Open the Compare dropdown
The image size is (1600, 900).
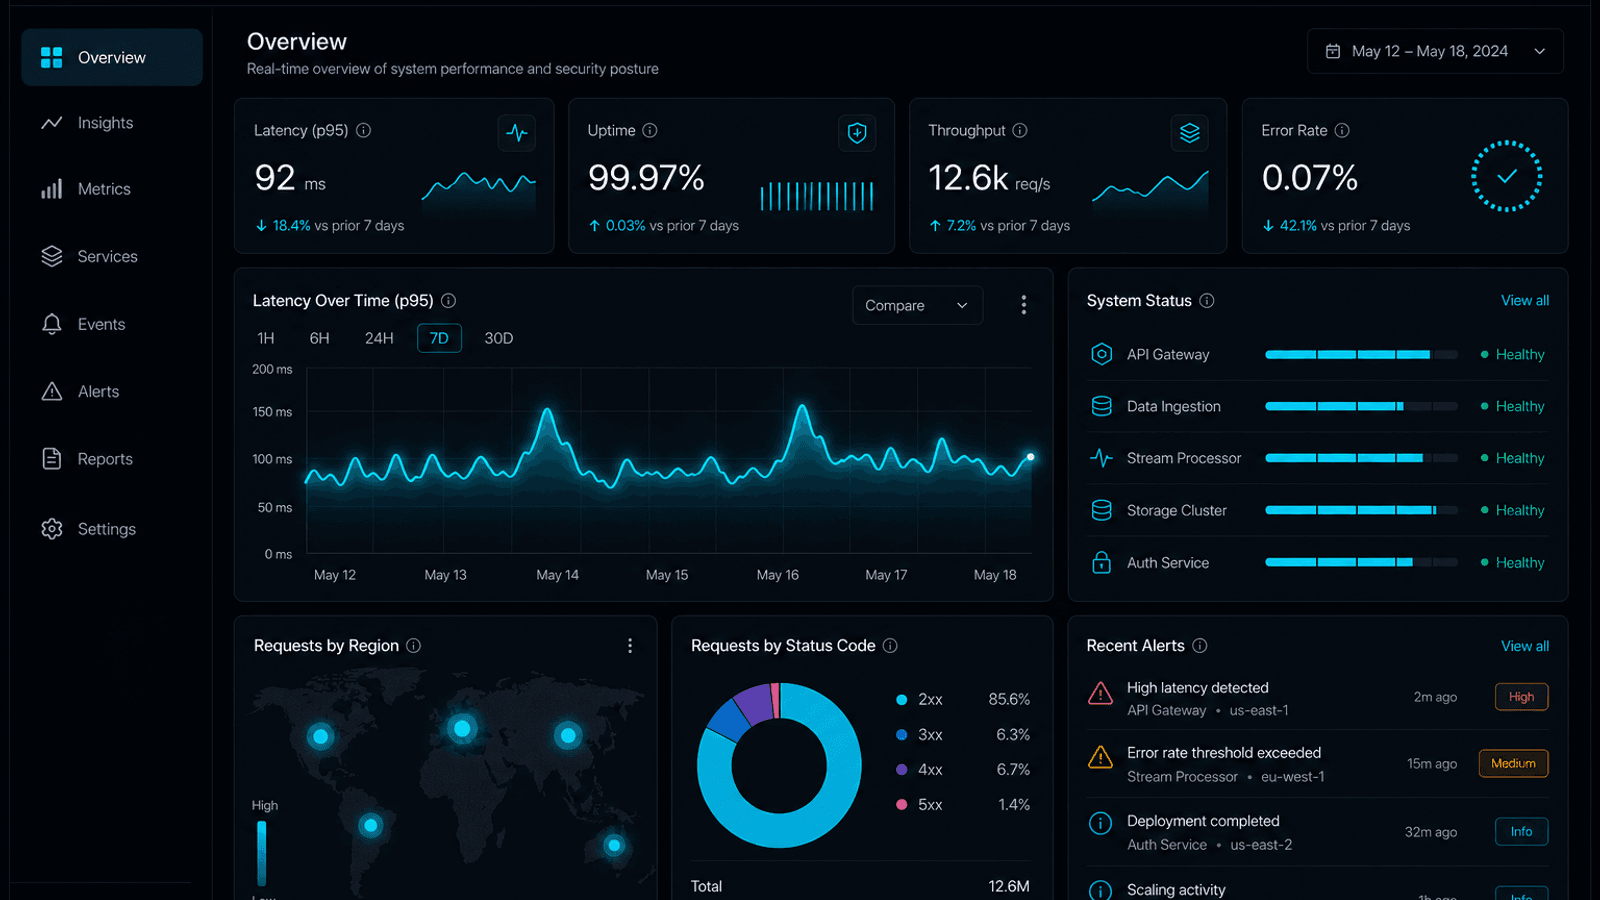pyautogui.click(x=917, y=305)
